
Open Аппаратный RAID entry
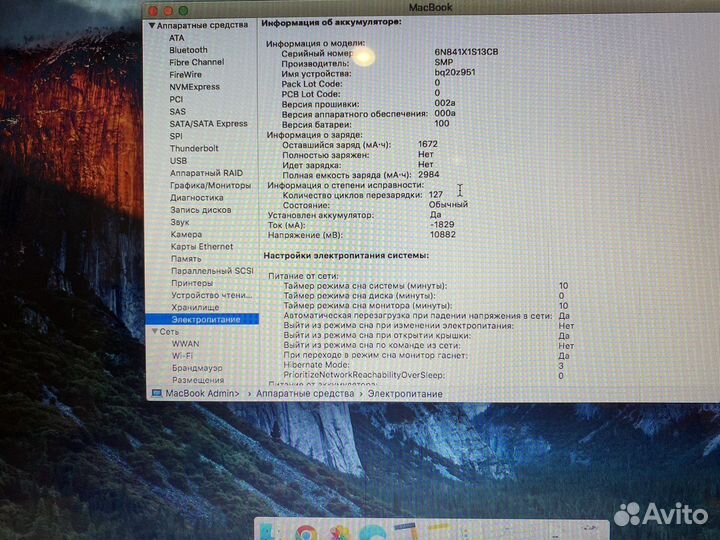(206, 173)
